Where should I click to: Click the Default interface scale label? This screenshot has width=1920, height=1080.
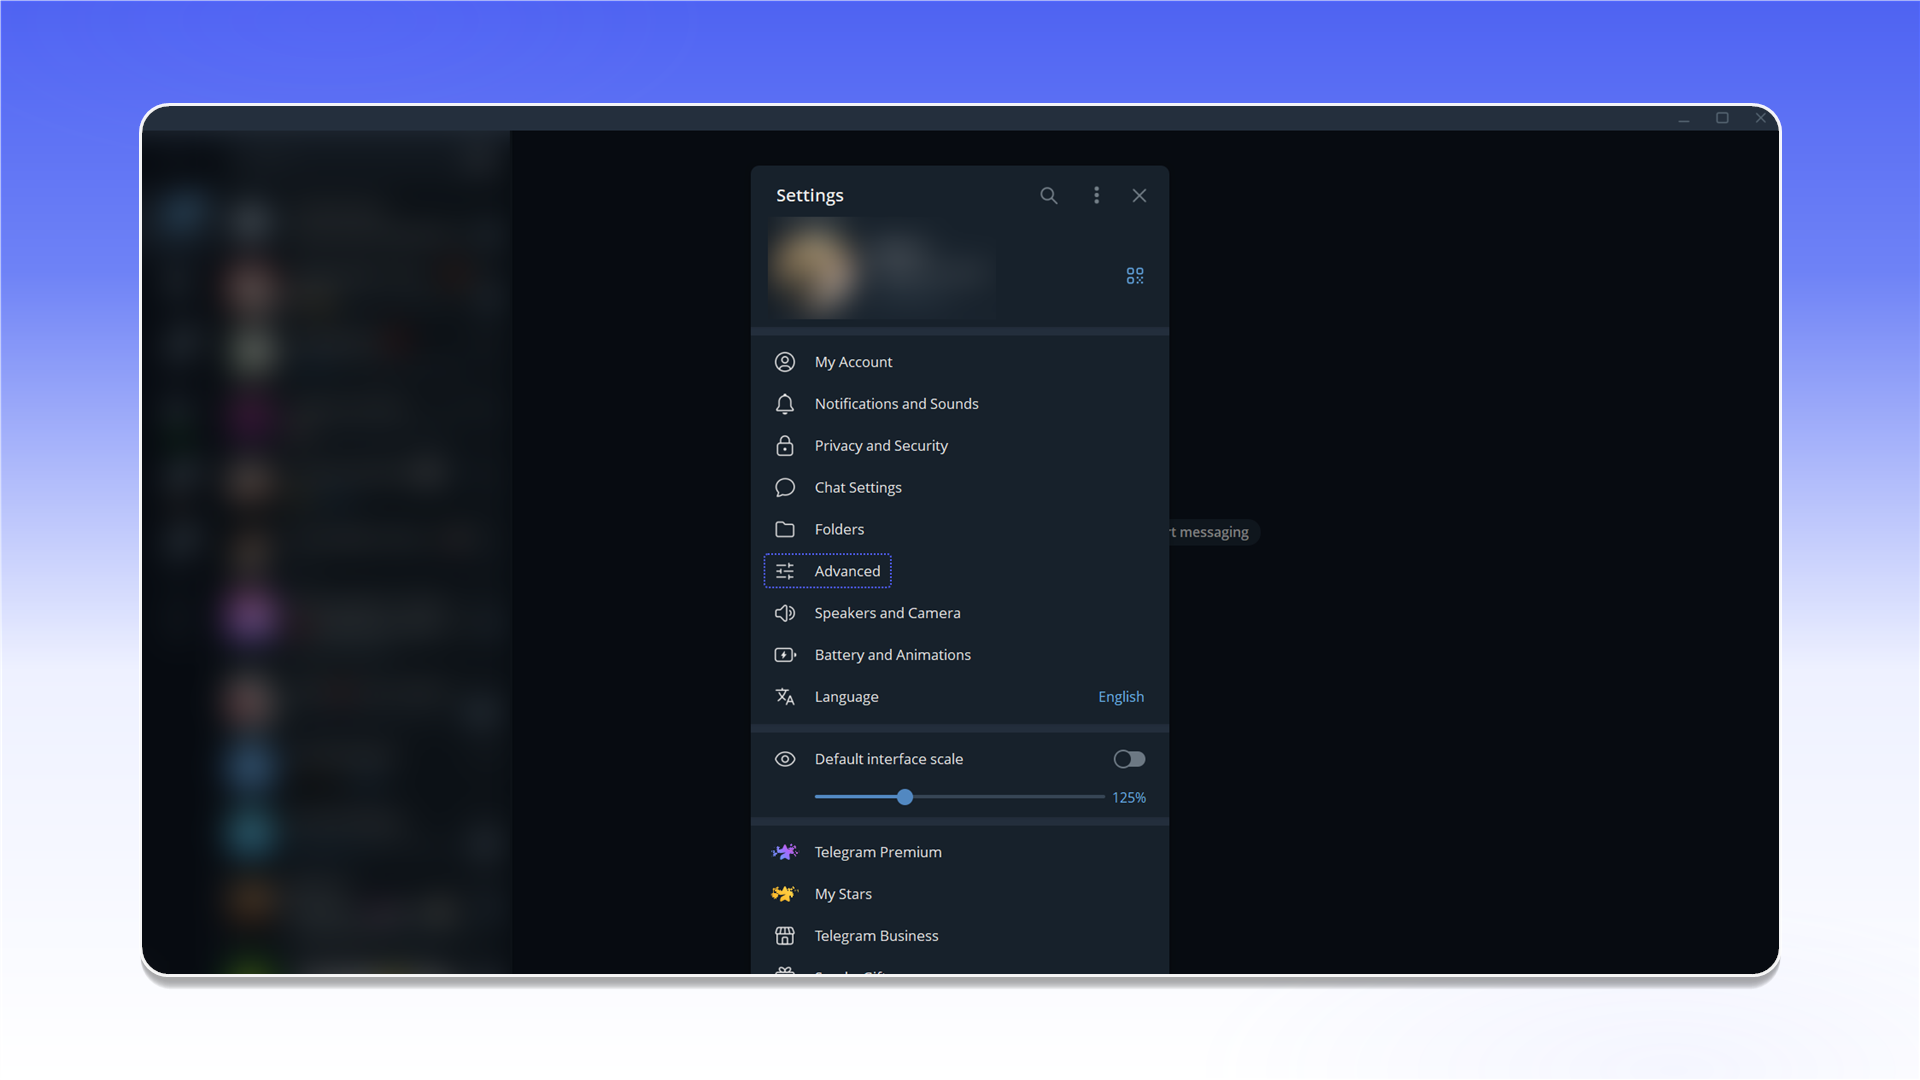[888, 760]
